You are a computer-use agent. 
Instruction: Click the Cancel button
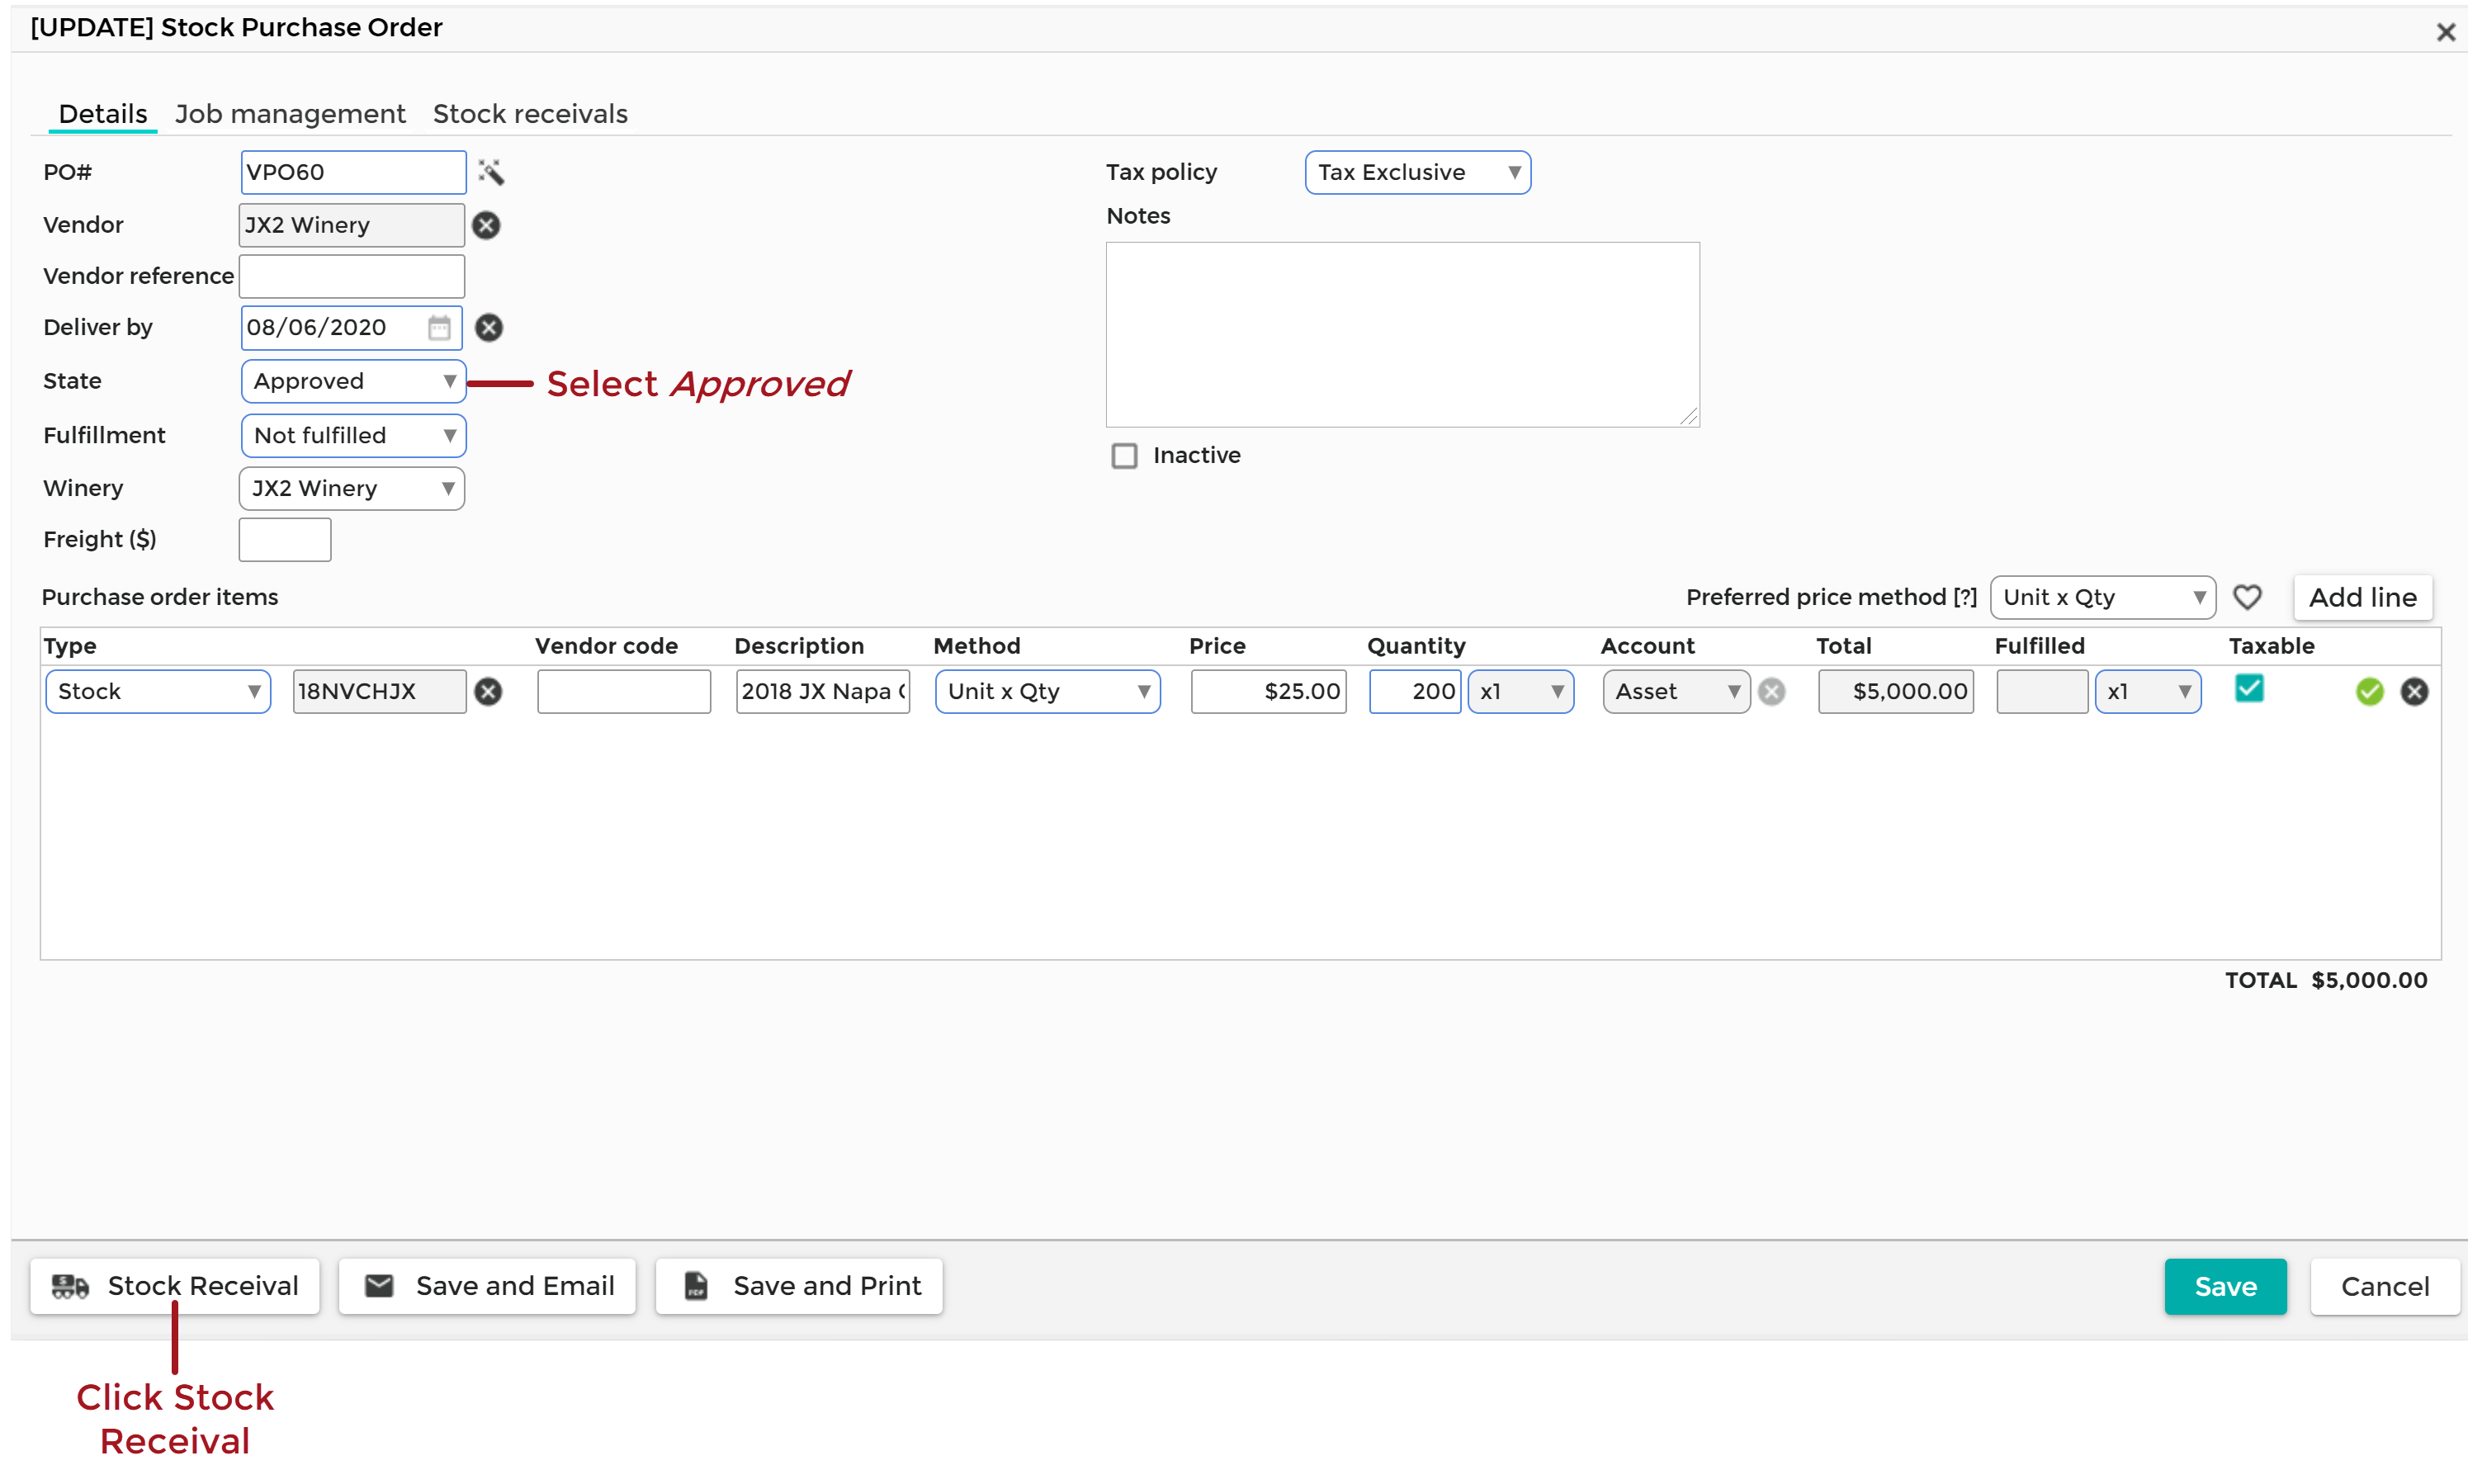2384,1286
